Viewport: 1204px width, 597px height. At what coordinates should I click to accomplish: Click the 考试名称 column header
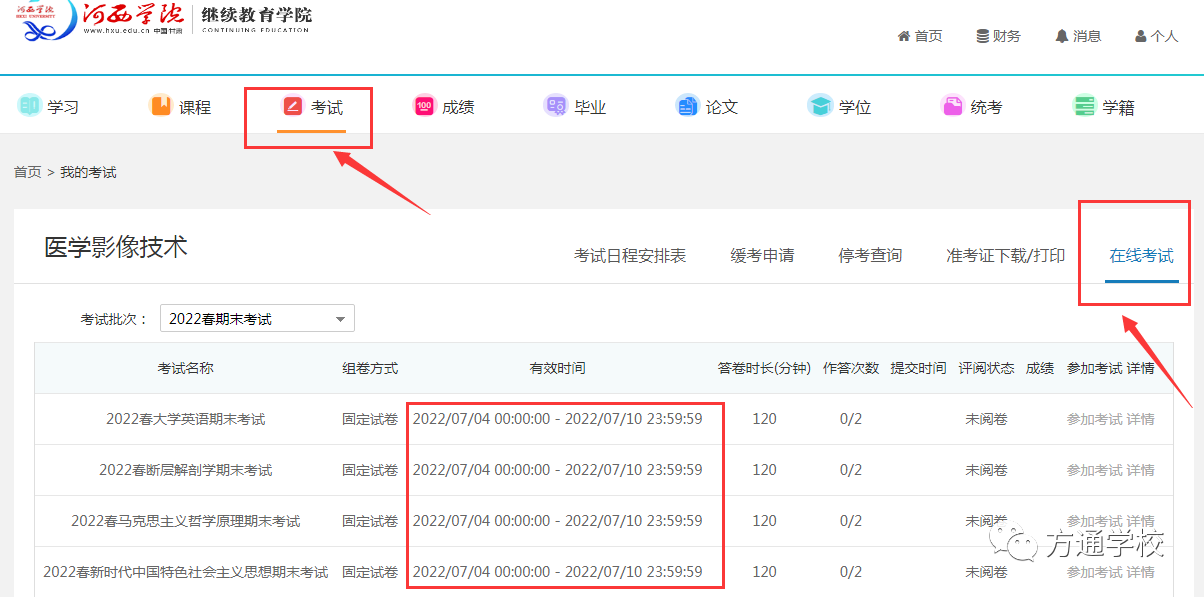(186, 368)
